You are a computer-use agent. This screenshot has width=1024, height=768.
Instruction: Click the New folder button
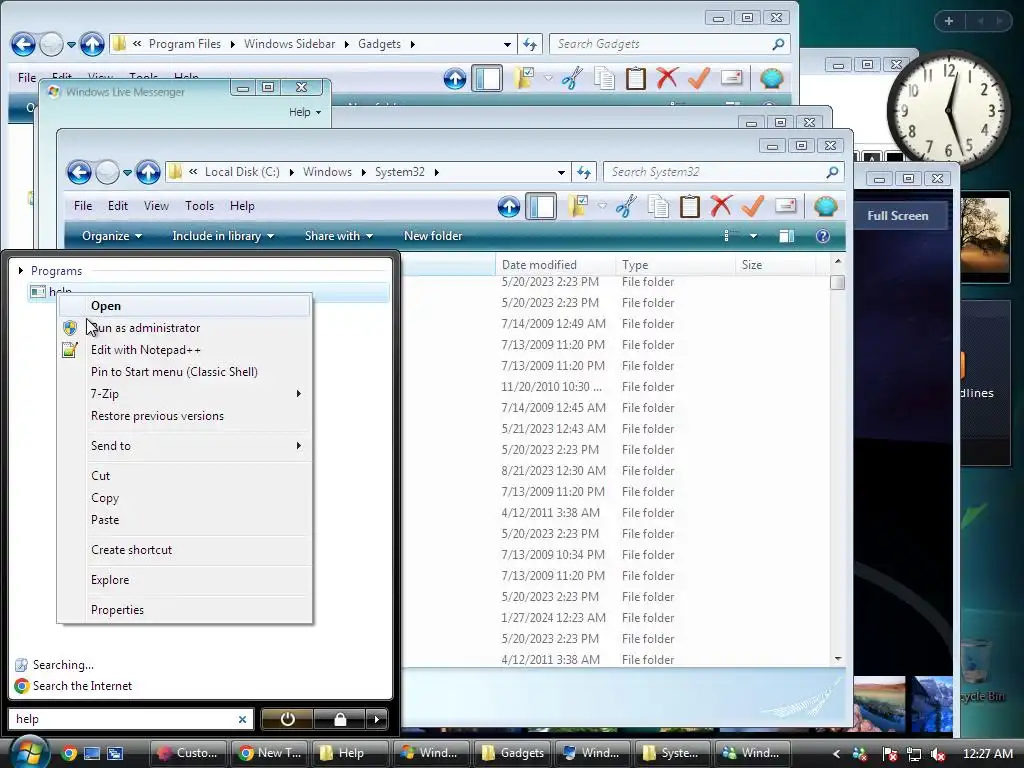click(433, 236)
